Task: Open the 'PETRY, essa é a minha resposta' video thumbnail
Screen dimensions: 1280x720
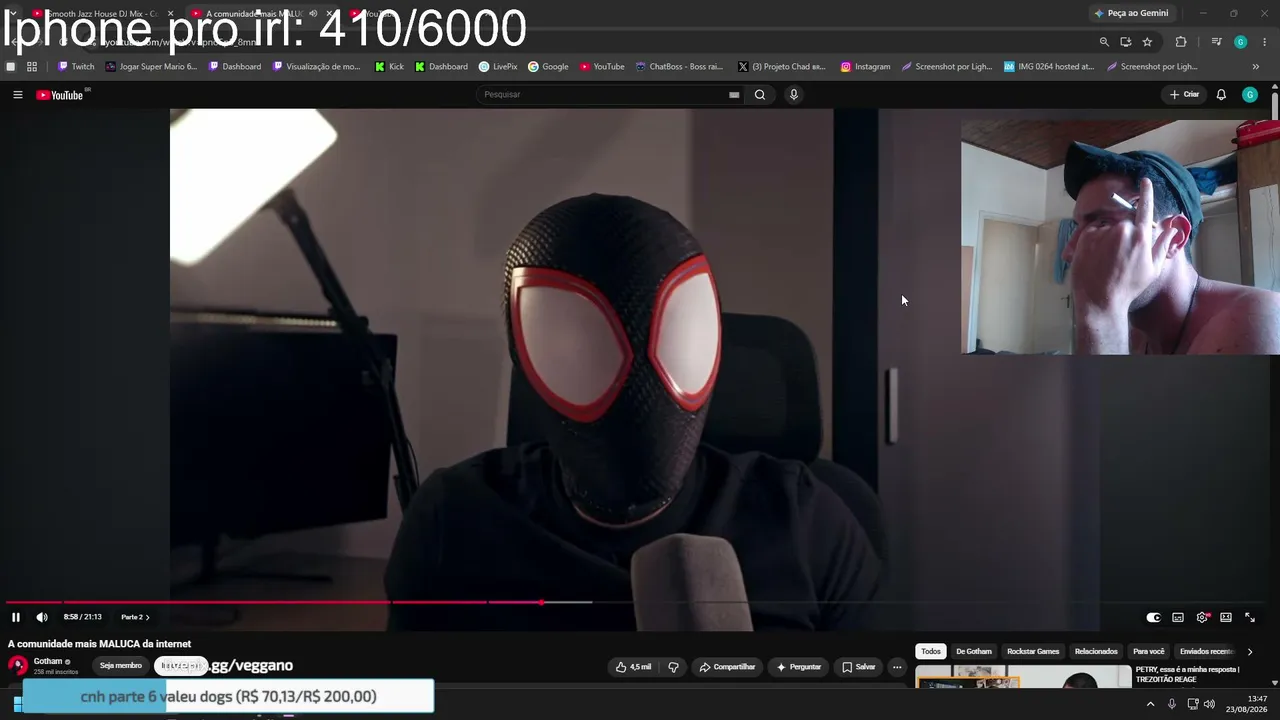Action: pos(1023,677)
